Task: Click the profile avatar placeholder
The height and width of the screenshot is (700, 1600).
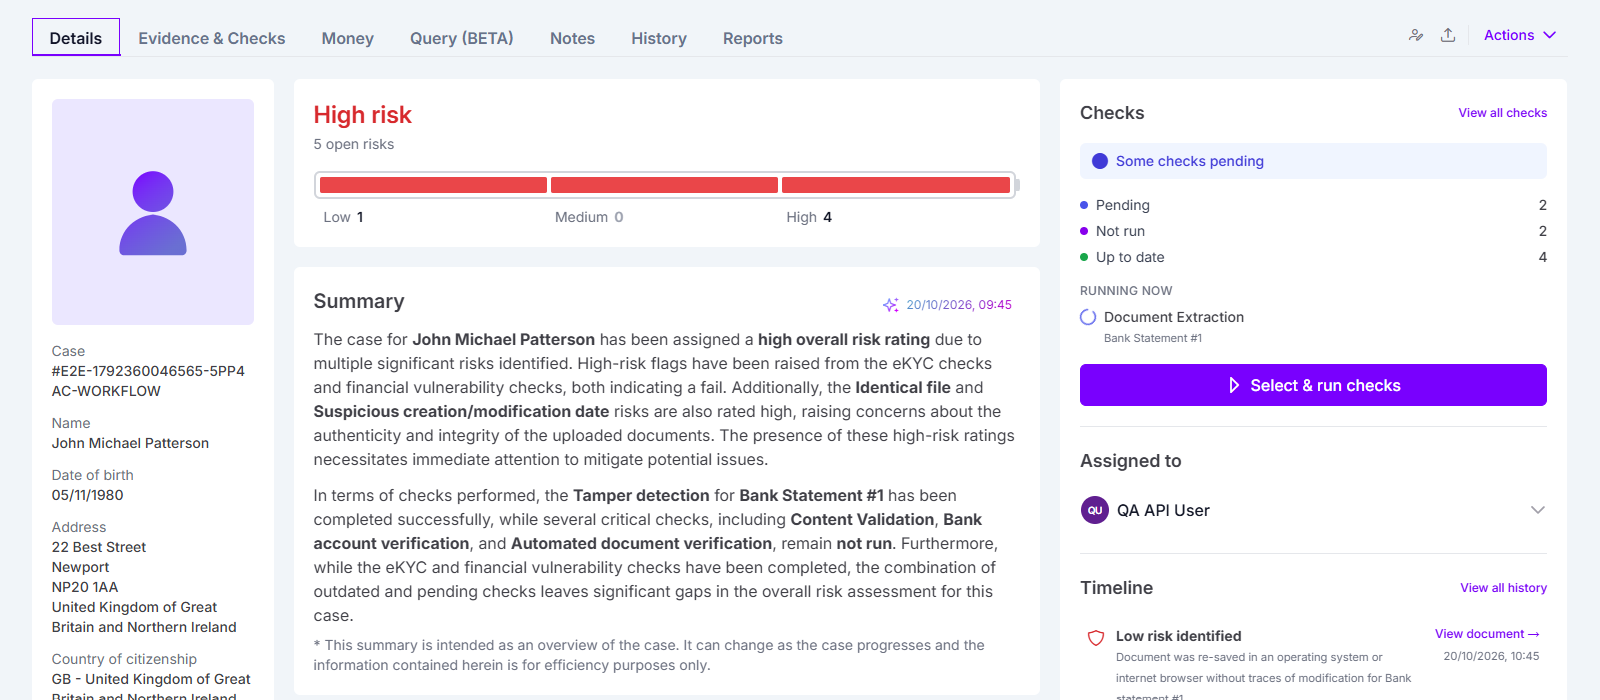Action: pyautogui.click(x=153, y=212)
